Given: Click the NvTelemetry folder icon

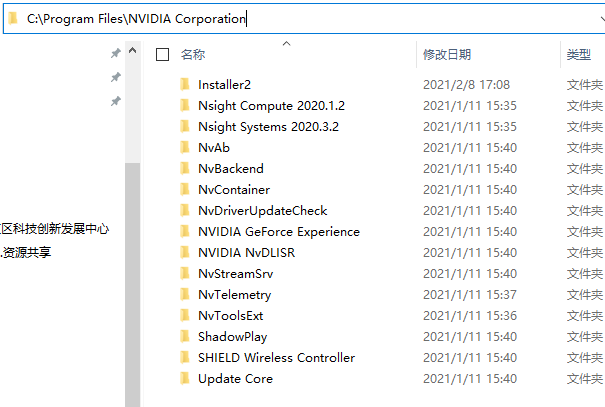Looking at the screenshot, I should pos(185,294).
